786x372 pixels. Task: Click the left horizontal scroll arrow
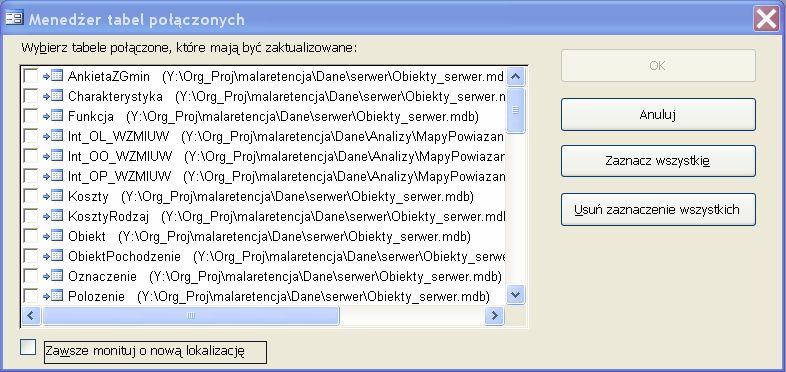point(32,315)
